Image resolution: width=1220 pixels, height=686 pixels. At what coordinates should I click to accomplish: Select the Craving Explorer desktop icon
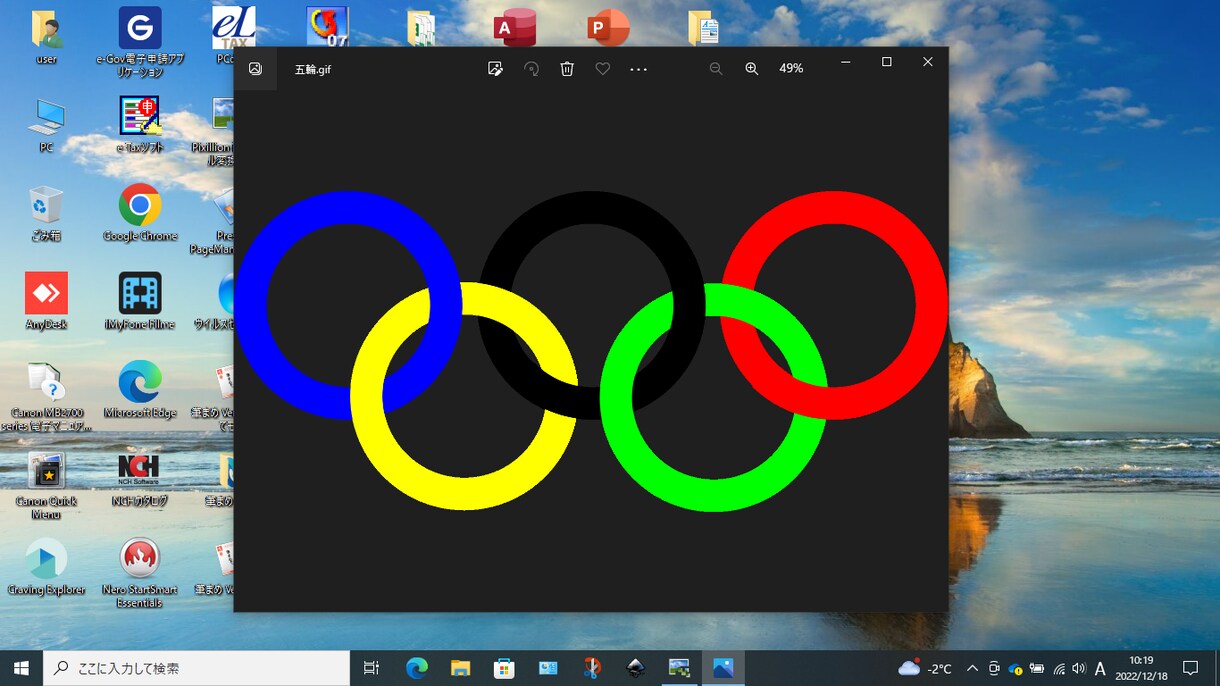pos(46,566)
